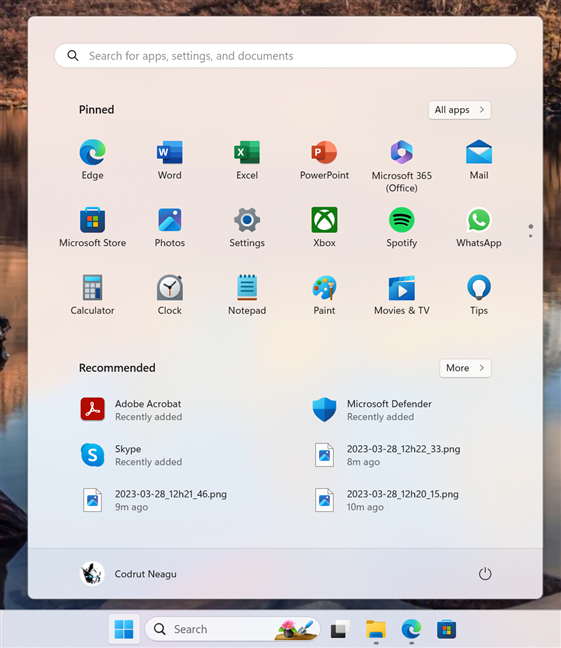Launch the Xbox app
The width and height of the screenshot is (561, 648).
(x=324, y=227)
